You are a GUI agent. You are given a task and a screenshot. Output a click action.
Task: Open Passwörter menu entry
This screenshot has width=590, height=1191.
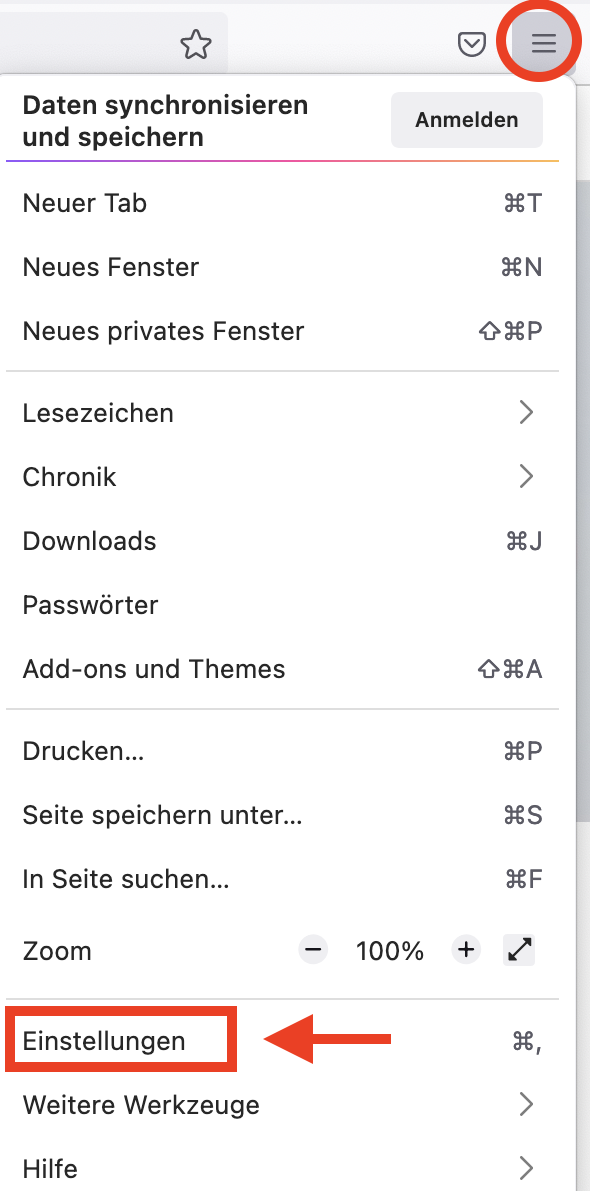pyautogui.click(x=282, y=605)
